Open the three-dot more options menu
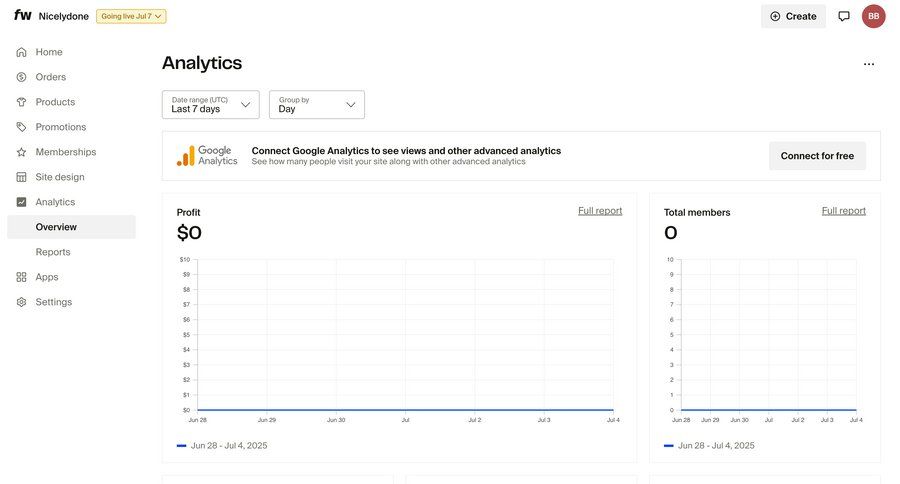Screen dimensions: 900x484 (x=869, y=64)
